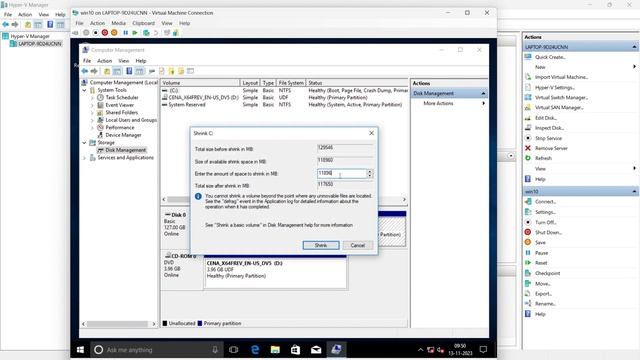Click Help icon in Computer Management toolbar

[129, 71]
